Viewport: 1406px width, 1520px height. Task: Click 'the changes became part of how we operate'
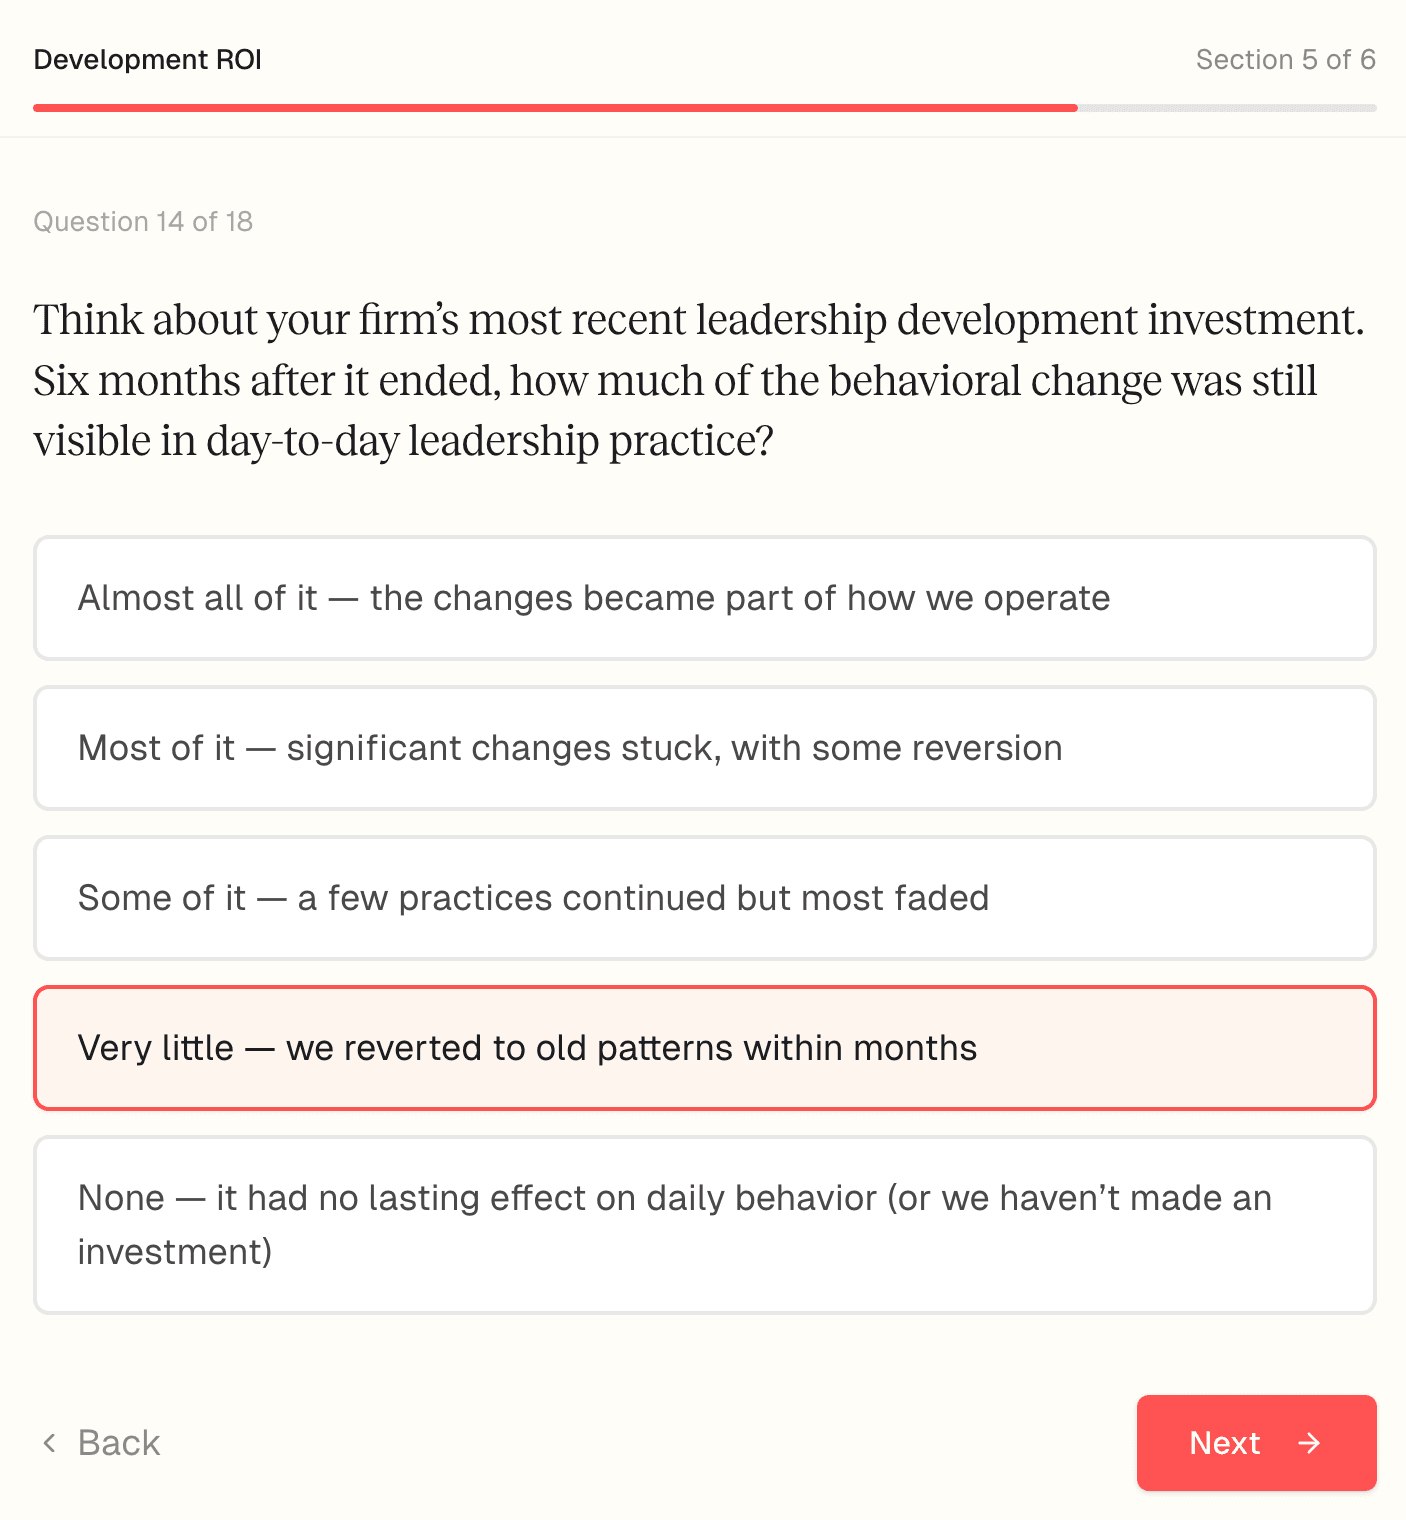pyautogui.click(x=740, y=598)
